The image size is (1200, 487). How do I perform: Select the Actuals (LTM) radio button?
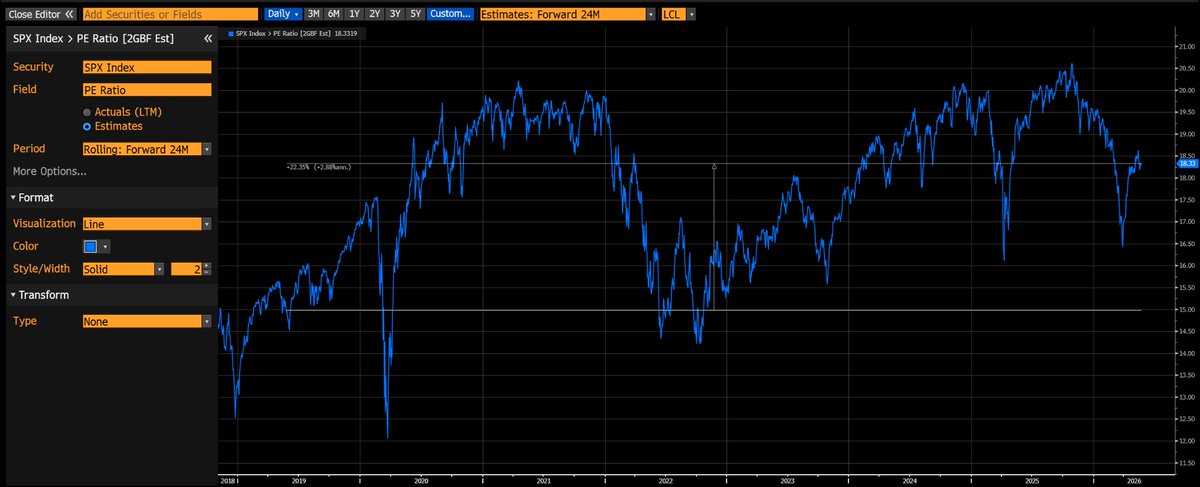point(88,112)
